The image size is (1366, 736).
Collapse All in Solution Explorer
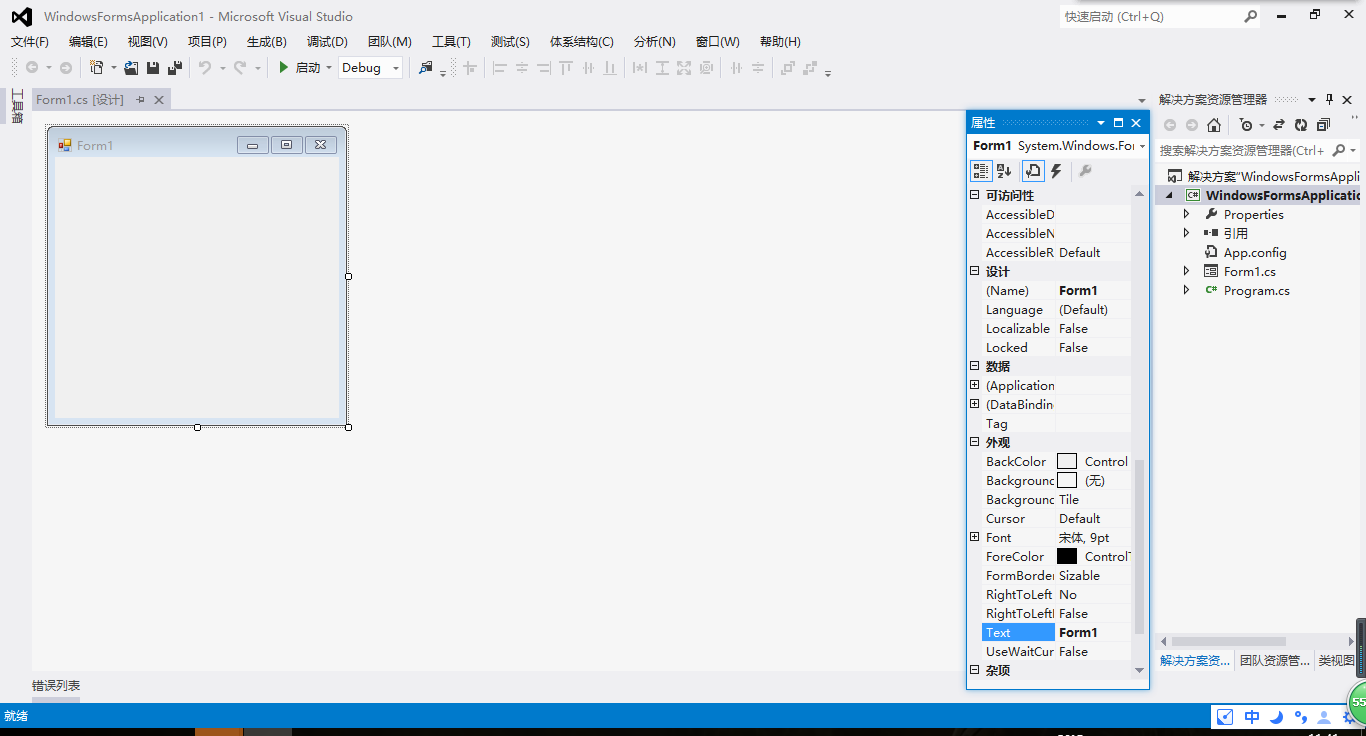pos(1323,125)
